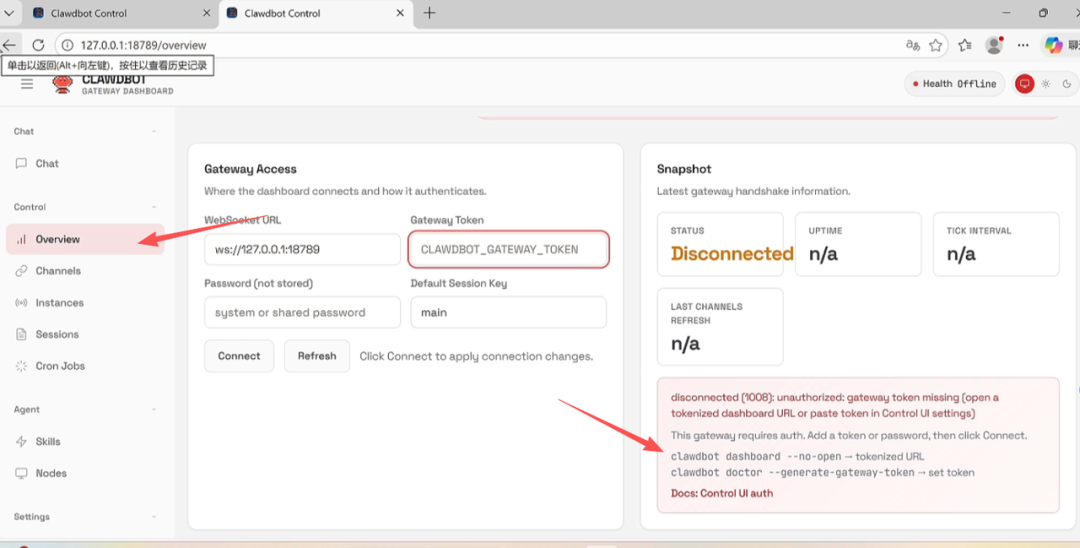Open the Sessions page
Viewport: 1080px width, 548px height.
57,334
